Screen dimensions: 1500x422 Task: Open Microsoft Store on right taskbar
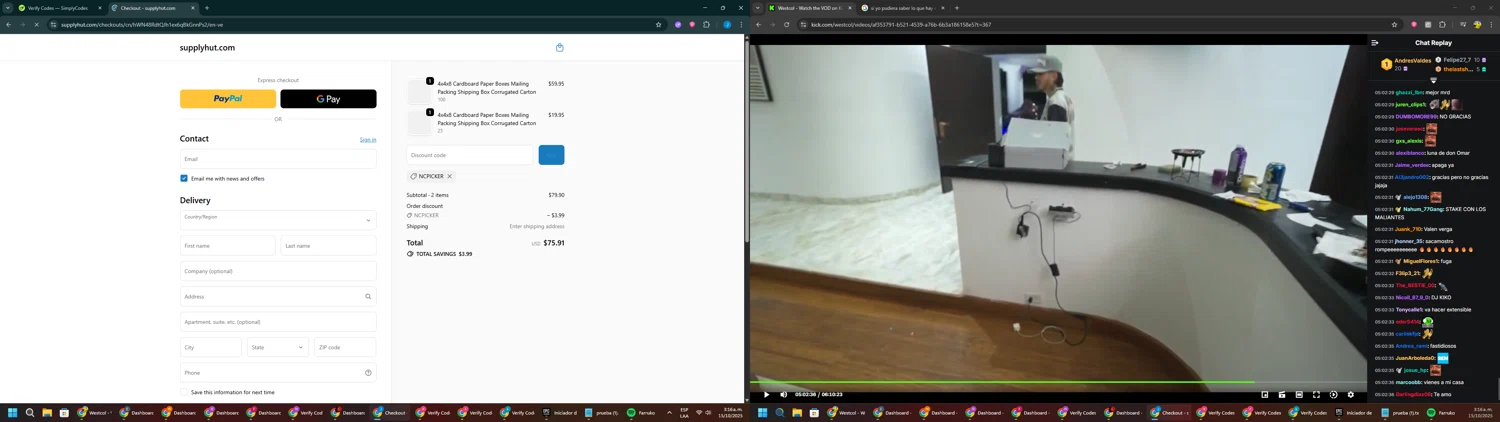pyautogui.click(x=814, y=412)
